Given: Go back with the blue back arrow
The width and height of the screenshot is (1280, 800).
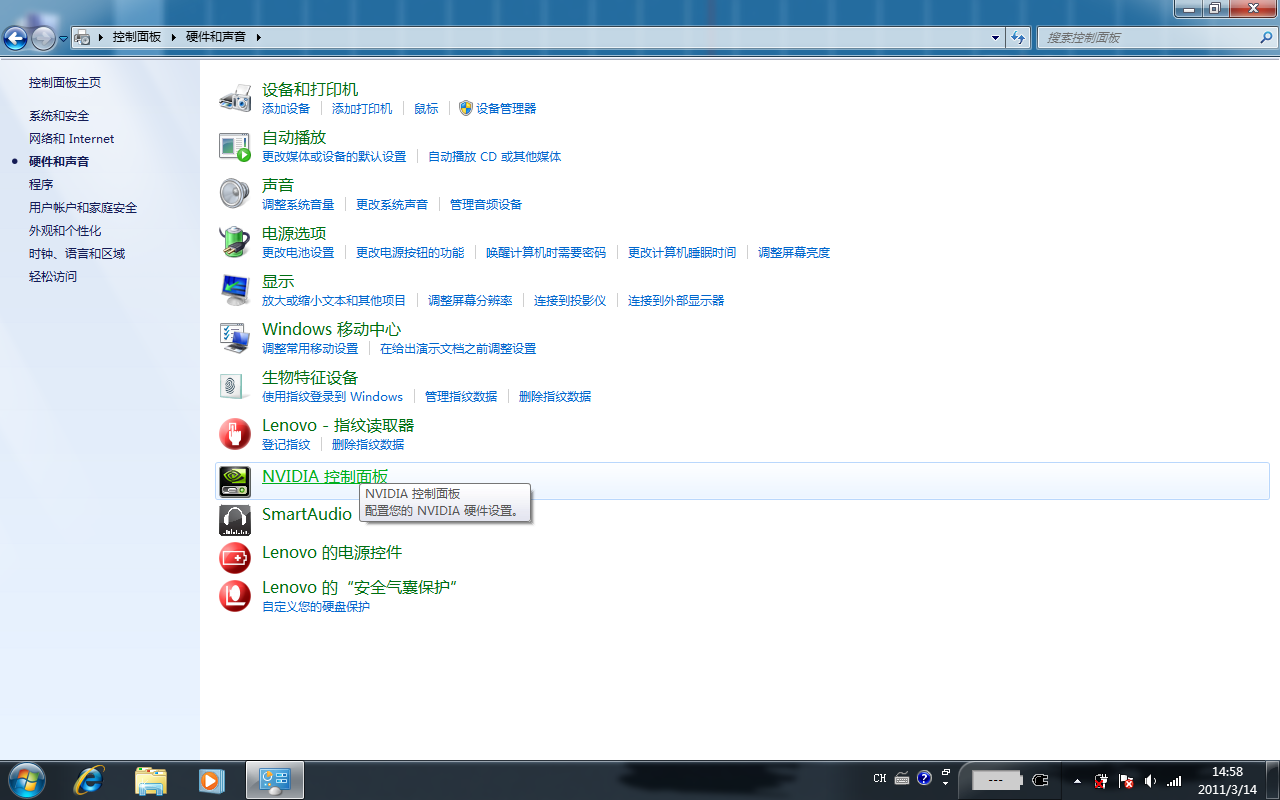Looking at the screenshot, I should pyautogui.click(x=15, y=38).
